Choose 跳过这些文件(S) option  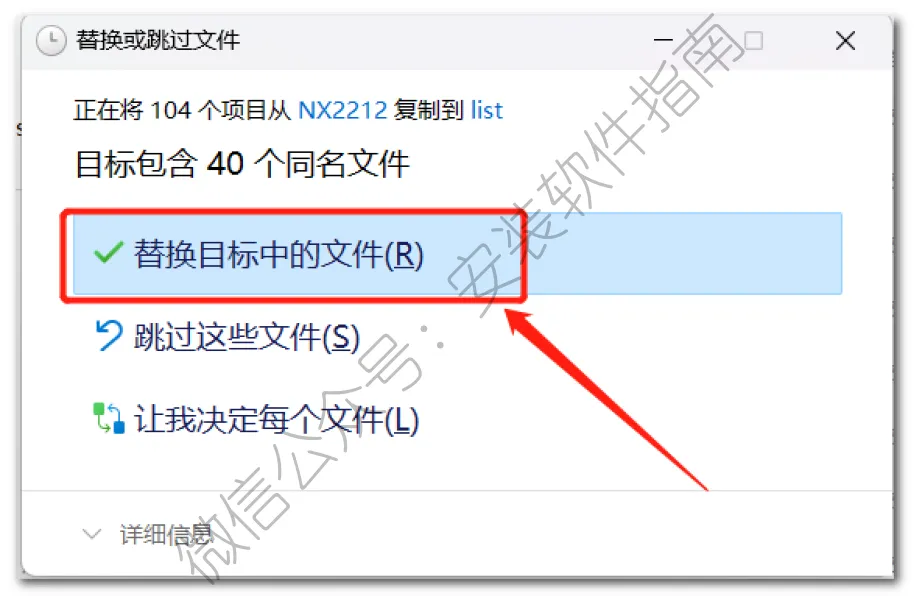tap(247, 337)
